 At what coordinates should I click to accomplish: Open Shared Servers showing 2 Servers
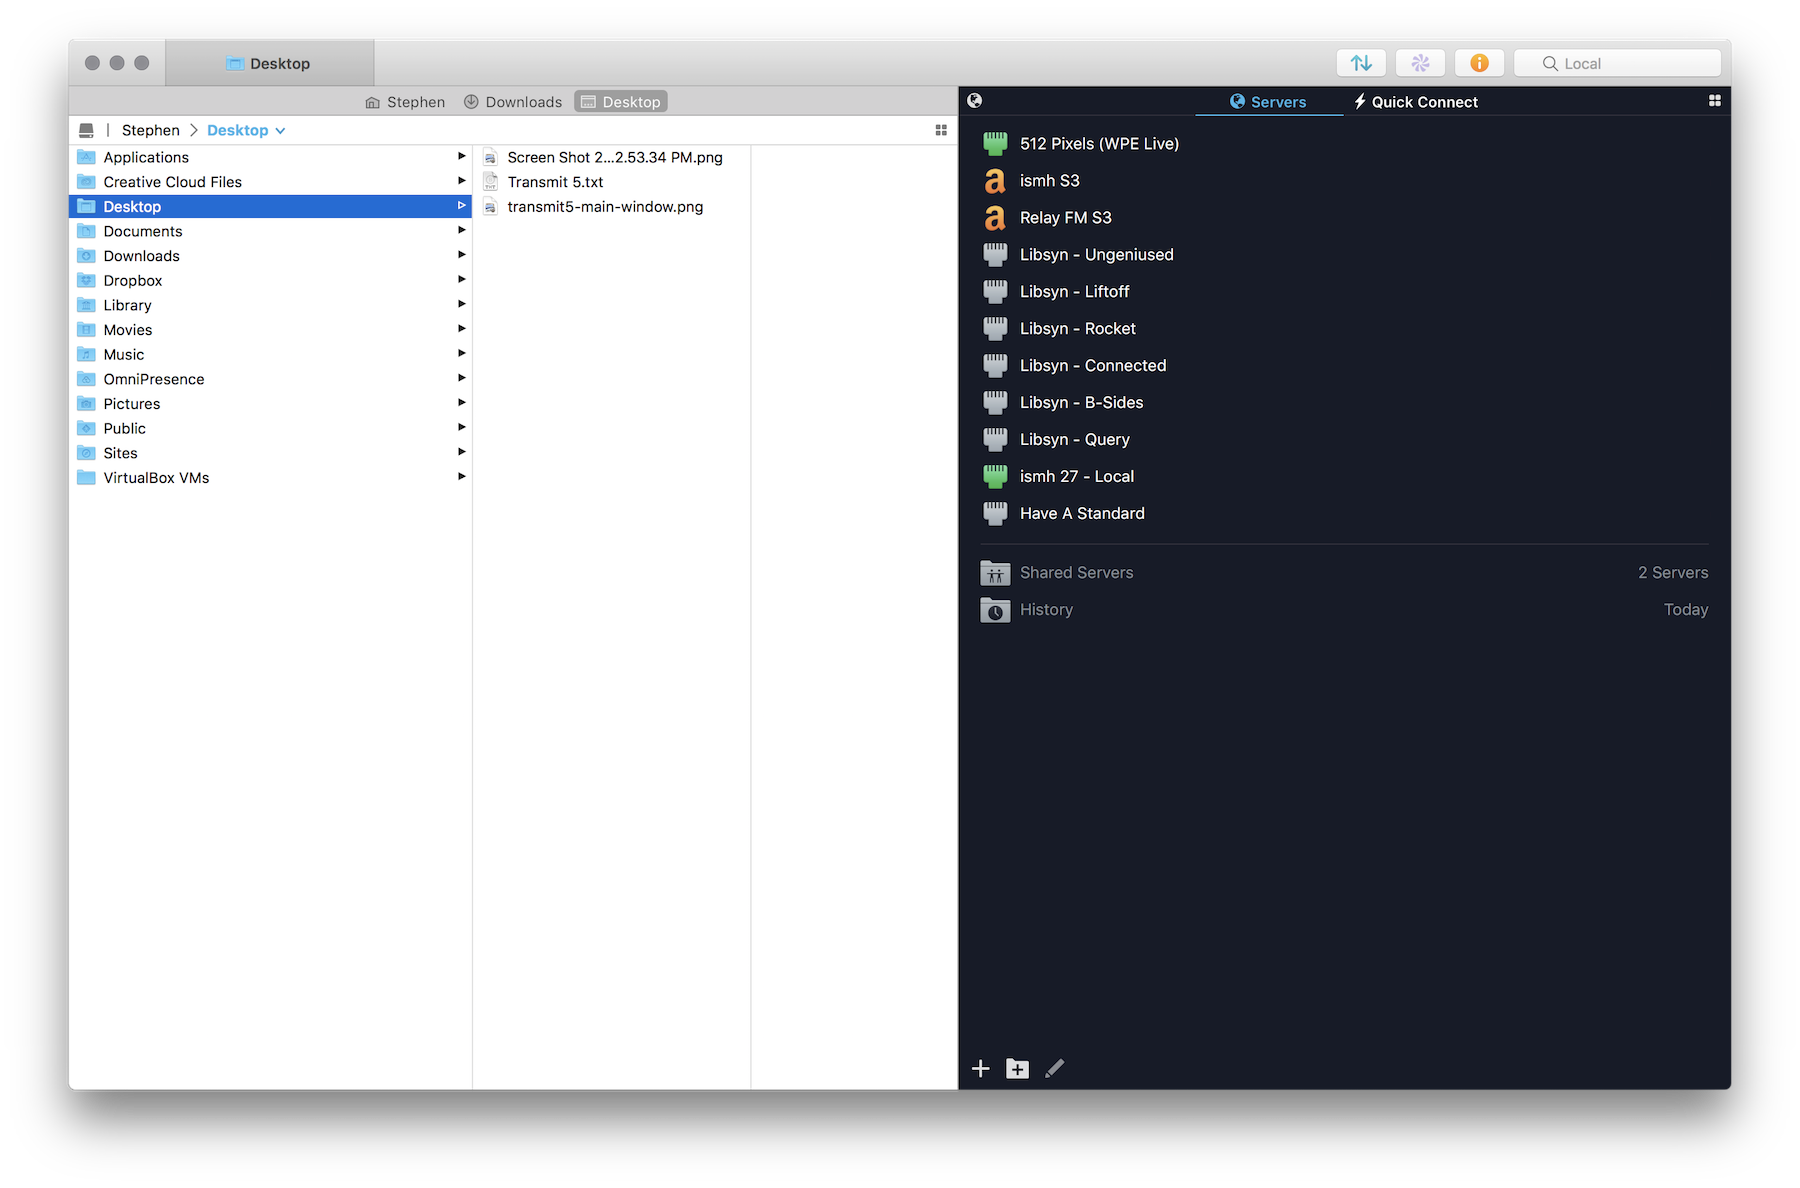pyautogui.click(x=1076, y=572)
